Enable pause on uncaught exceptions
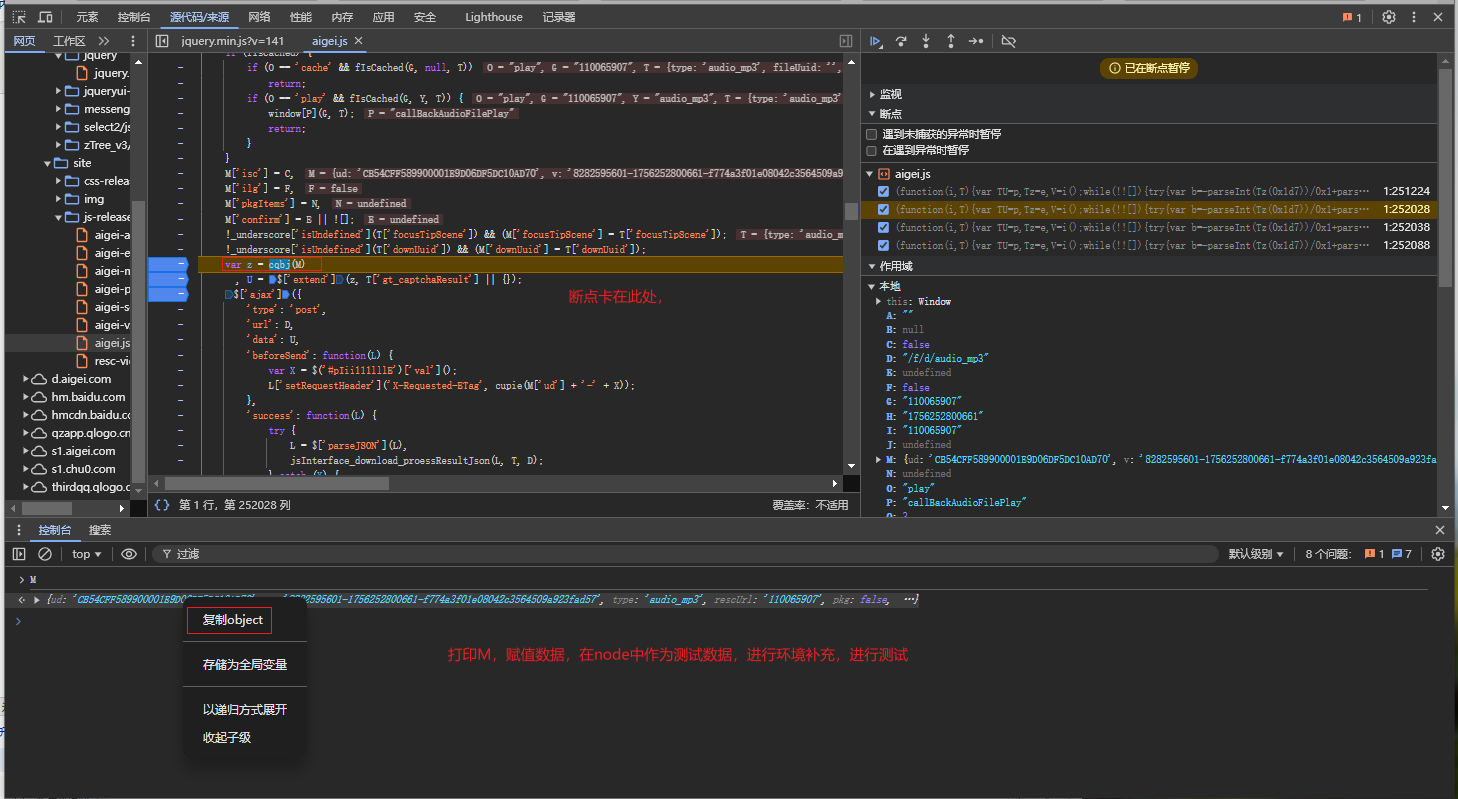The image size is (1458, 799). [x=872, y=134]
